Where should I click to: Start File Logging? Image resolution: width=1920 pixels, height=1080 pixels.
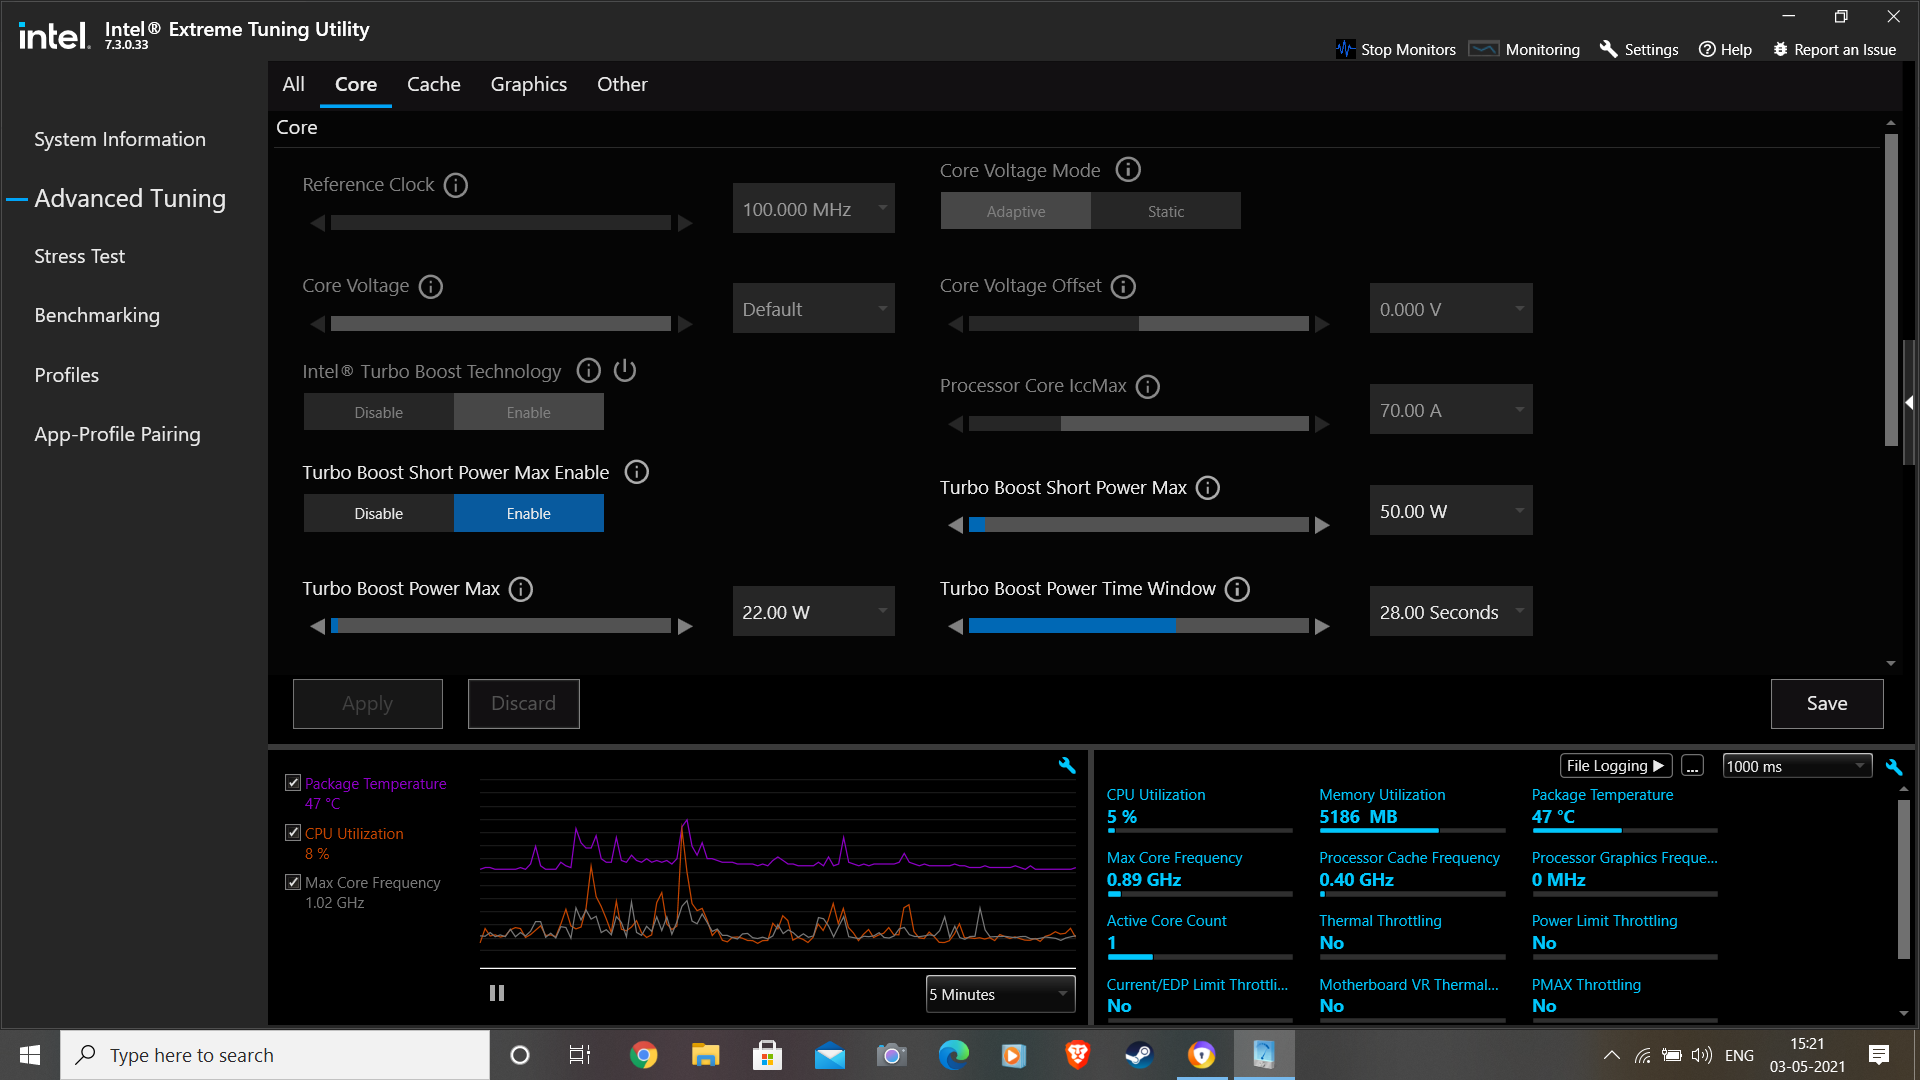click(x=1615, y=766)
